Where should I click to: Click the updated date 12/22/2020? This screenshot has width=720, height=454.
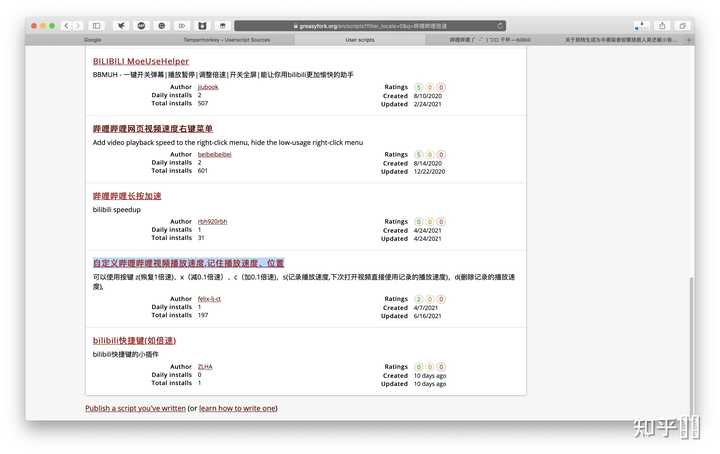click(x=429, y=172)
